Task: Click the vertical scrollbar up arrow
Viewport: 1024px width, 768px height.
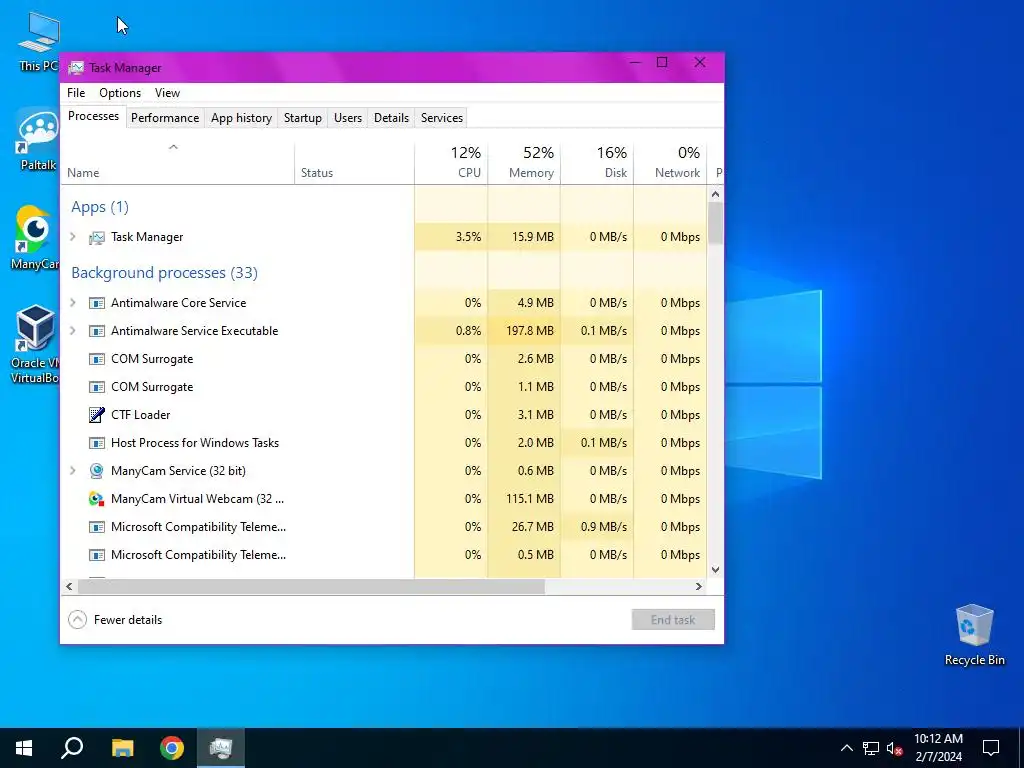Action: 715,194
